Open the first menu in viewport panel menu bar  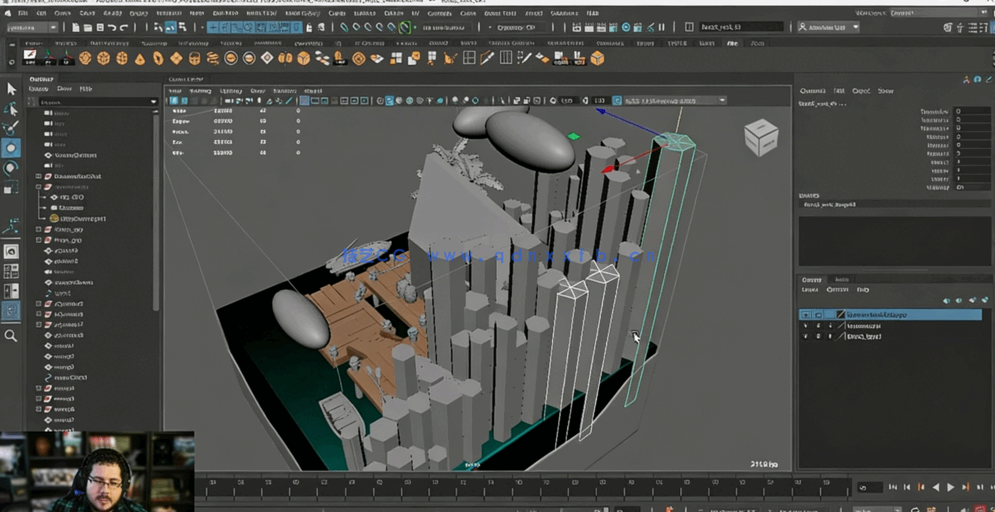pos(177,91)
